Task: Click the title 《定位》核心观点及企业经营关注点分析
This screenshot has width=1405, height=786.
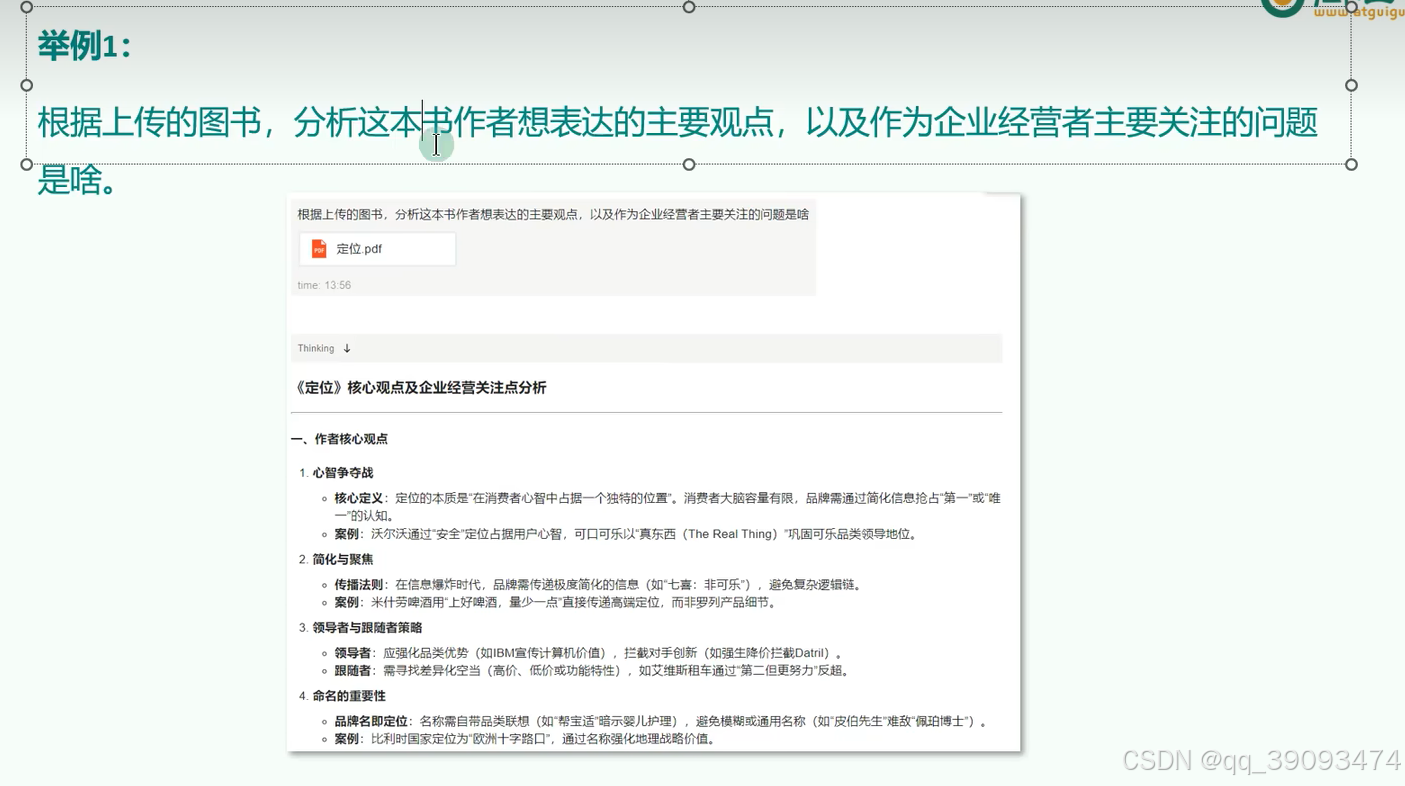Action: tap(421, 388)
